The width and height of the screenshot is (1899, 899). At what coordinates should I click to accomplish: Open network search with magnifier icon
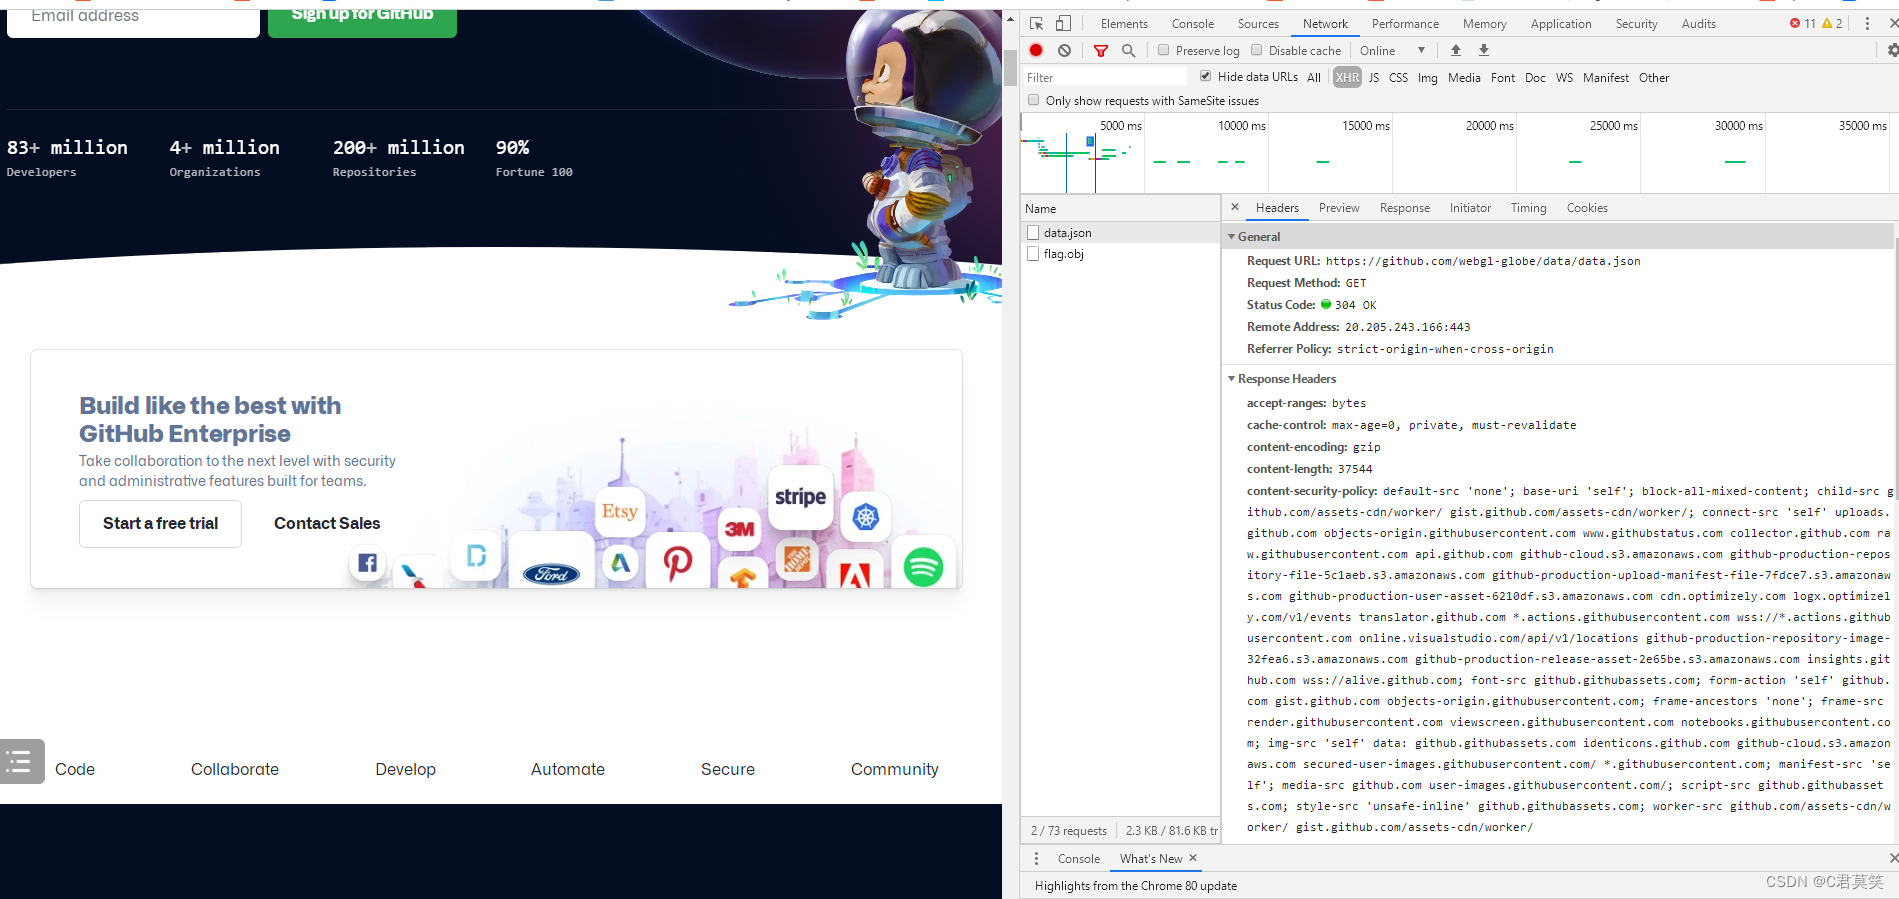click(1129, 50)
